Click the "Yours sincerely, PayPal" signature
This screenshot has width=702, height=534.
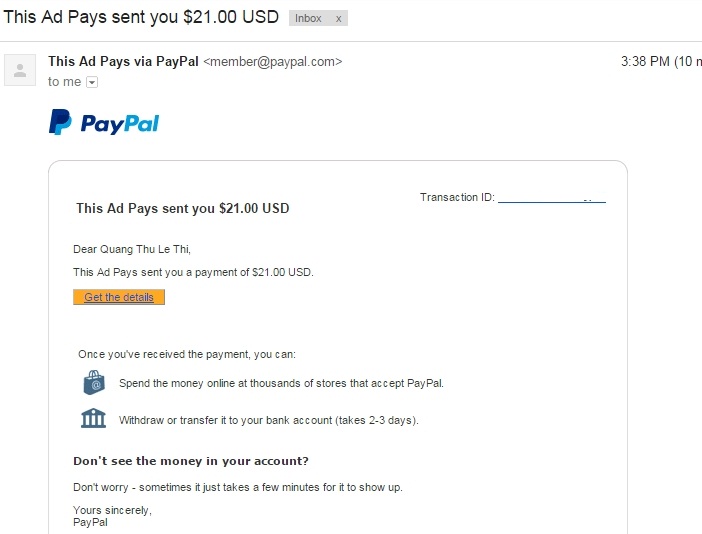click(98, 516)
